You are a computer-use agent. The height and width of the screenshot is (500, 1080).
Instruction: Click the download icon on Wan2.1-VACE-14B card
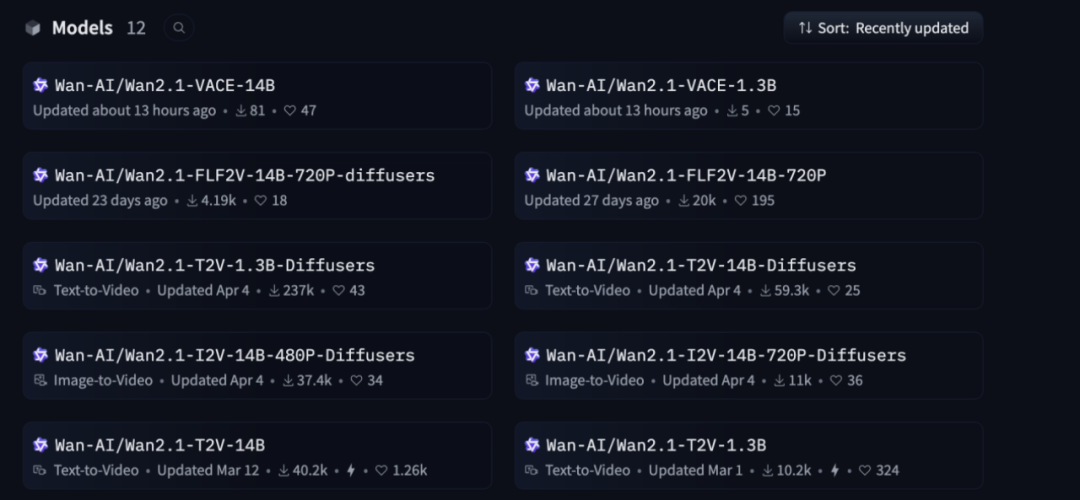(x=241, y=111)
